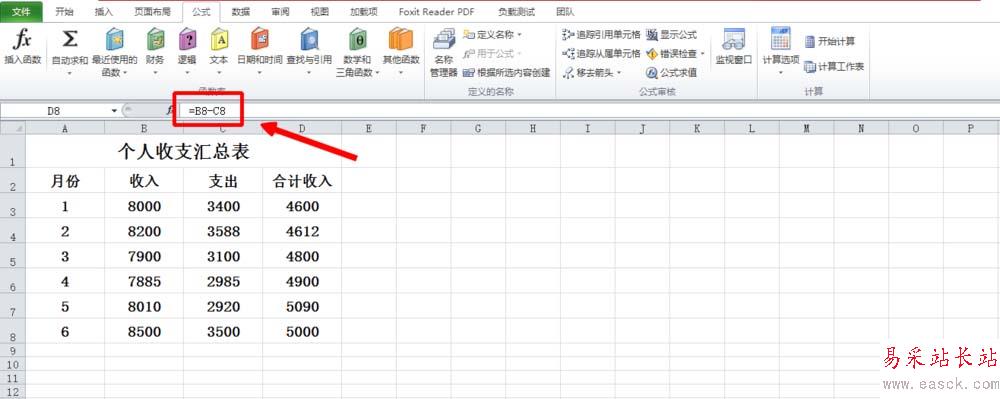
Task: Switch to the Home (开始) tab
Action: pos(64,11)
